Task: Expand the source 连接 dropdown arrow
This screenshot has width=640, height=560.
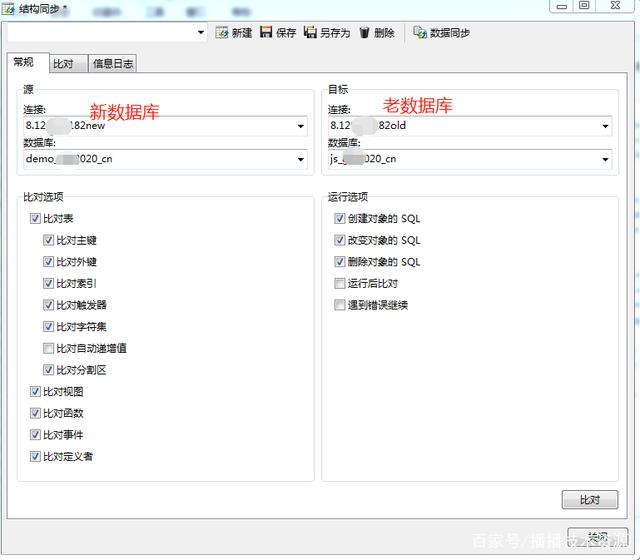Action: click(x=301, y=126)
